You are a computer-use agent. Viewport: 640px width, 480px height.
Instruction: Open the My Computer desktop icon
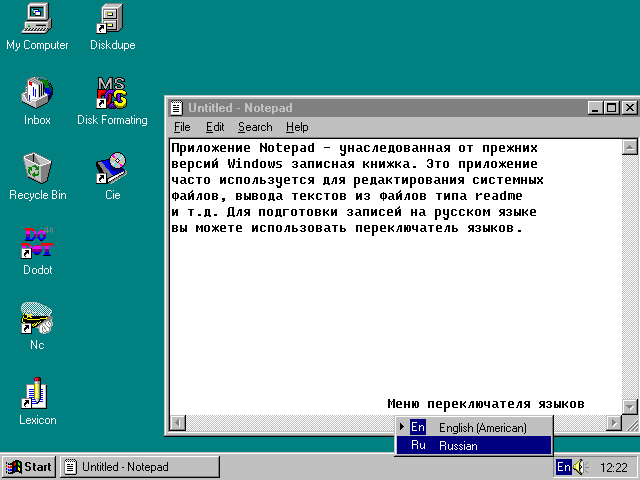tap(37, 19)
